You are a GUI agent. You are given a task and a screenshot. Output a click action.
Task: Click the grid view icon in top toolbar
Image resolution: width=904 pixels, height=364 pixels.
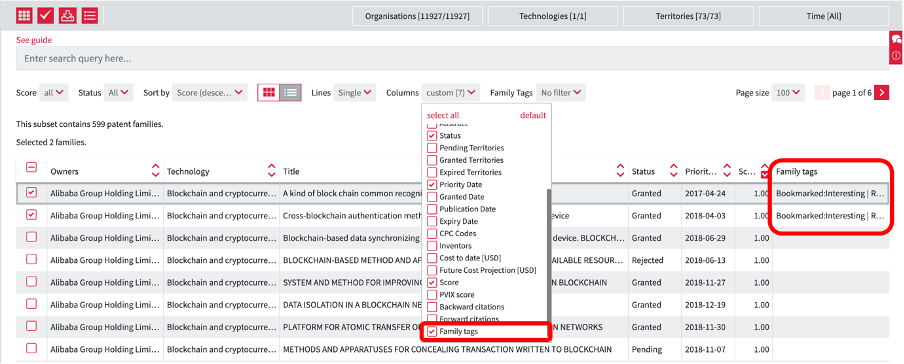pos(24,16)
